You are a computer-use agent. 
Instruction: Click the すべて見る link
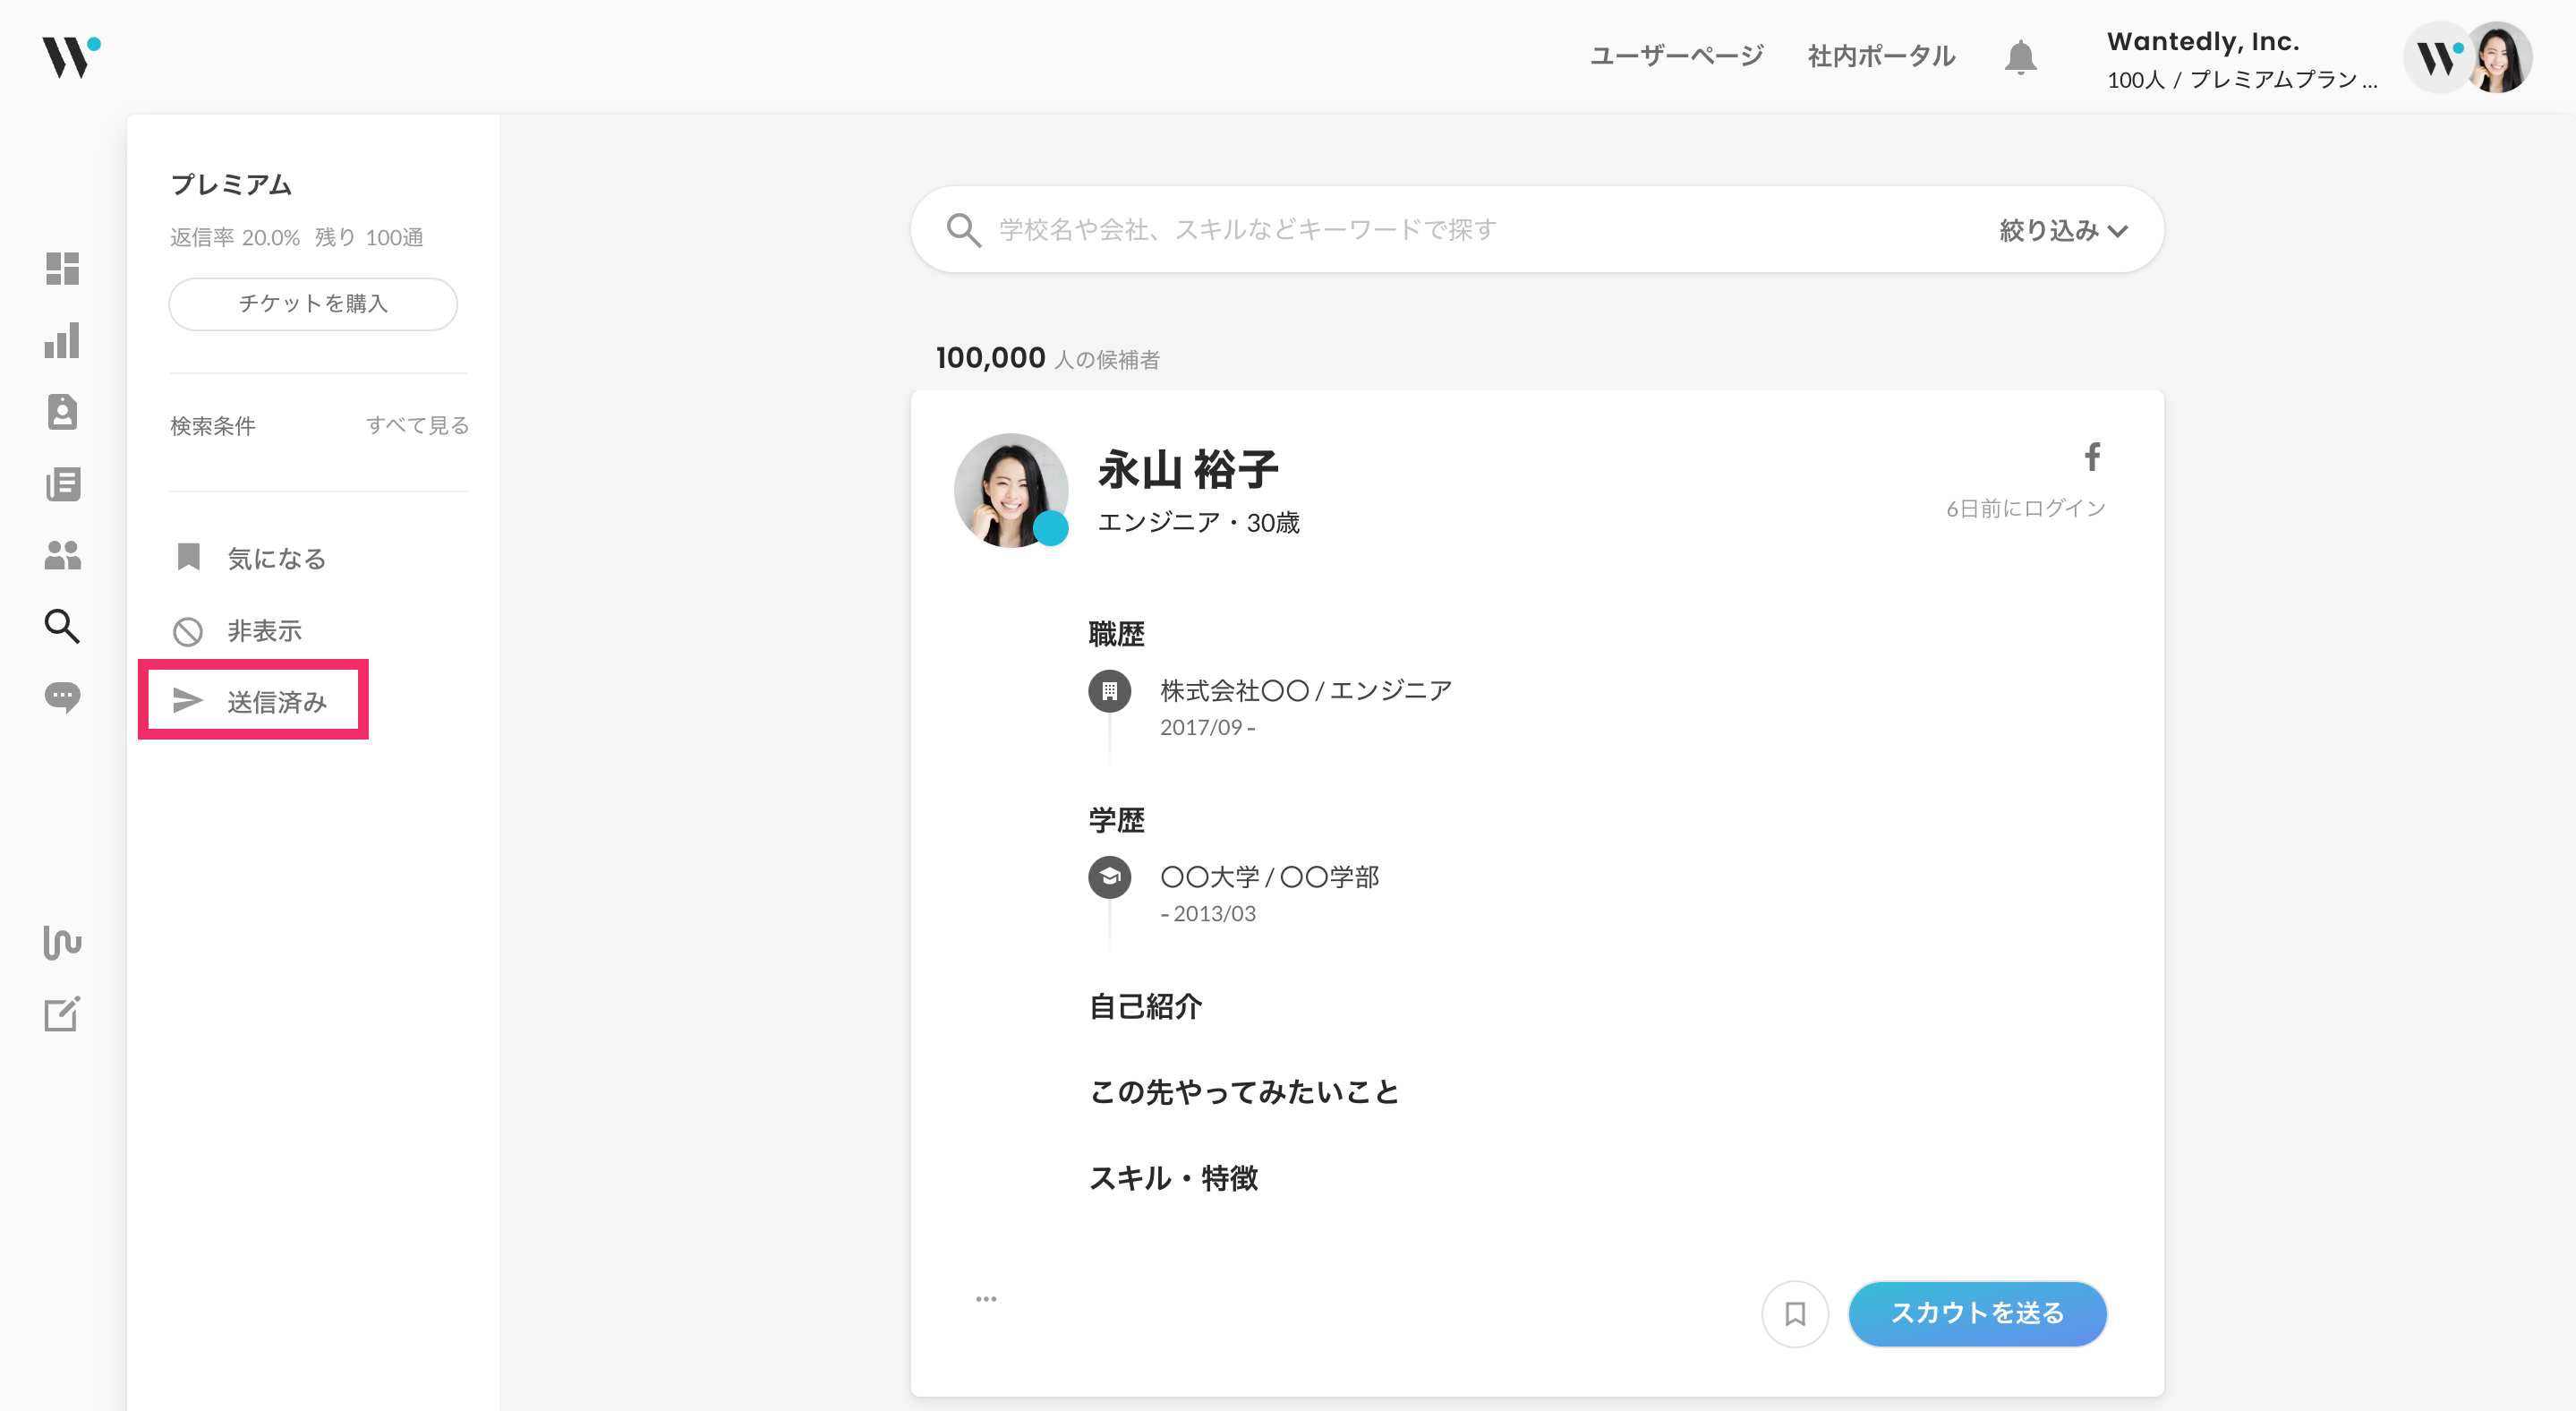(417, 425)
